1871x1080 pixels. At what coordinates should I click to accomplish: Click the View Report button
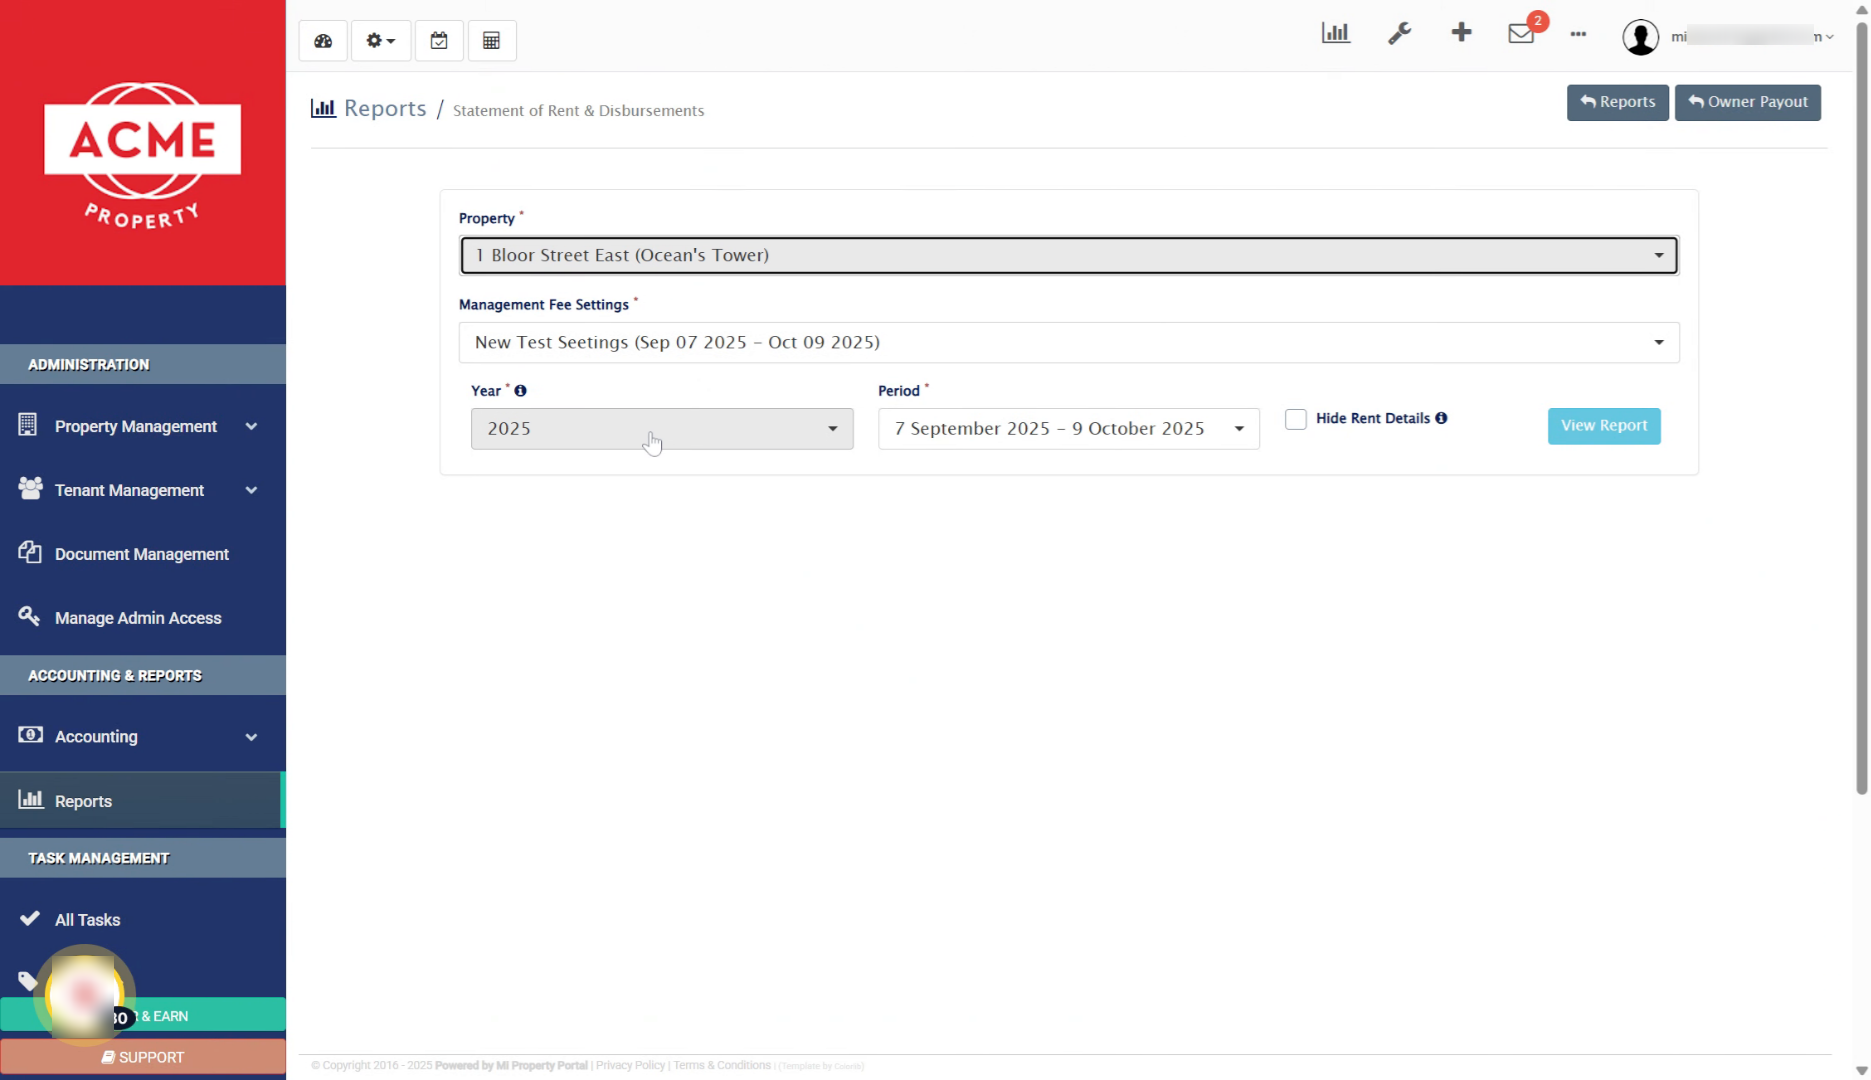(x=1604, y=426)
